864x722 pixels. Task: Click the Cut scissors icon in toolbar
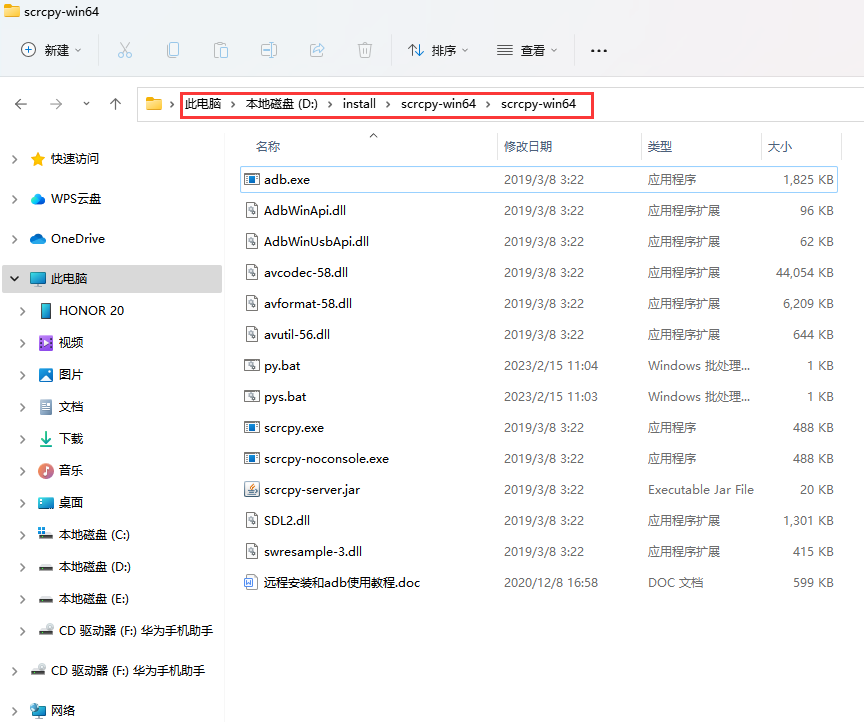pyautogui.click(x=125, y=50)
